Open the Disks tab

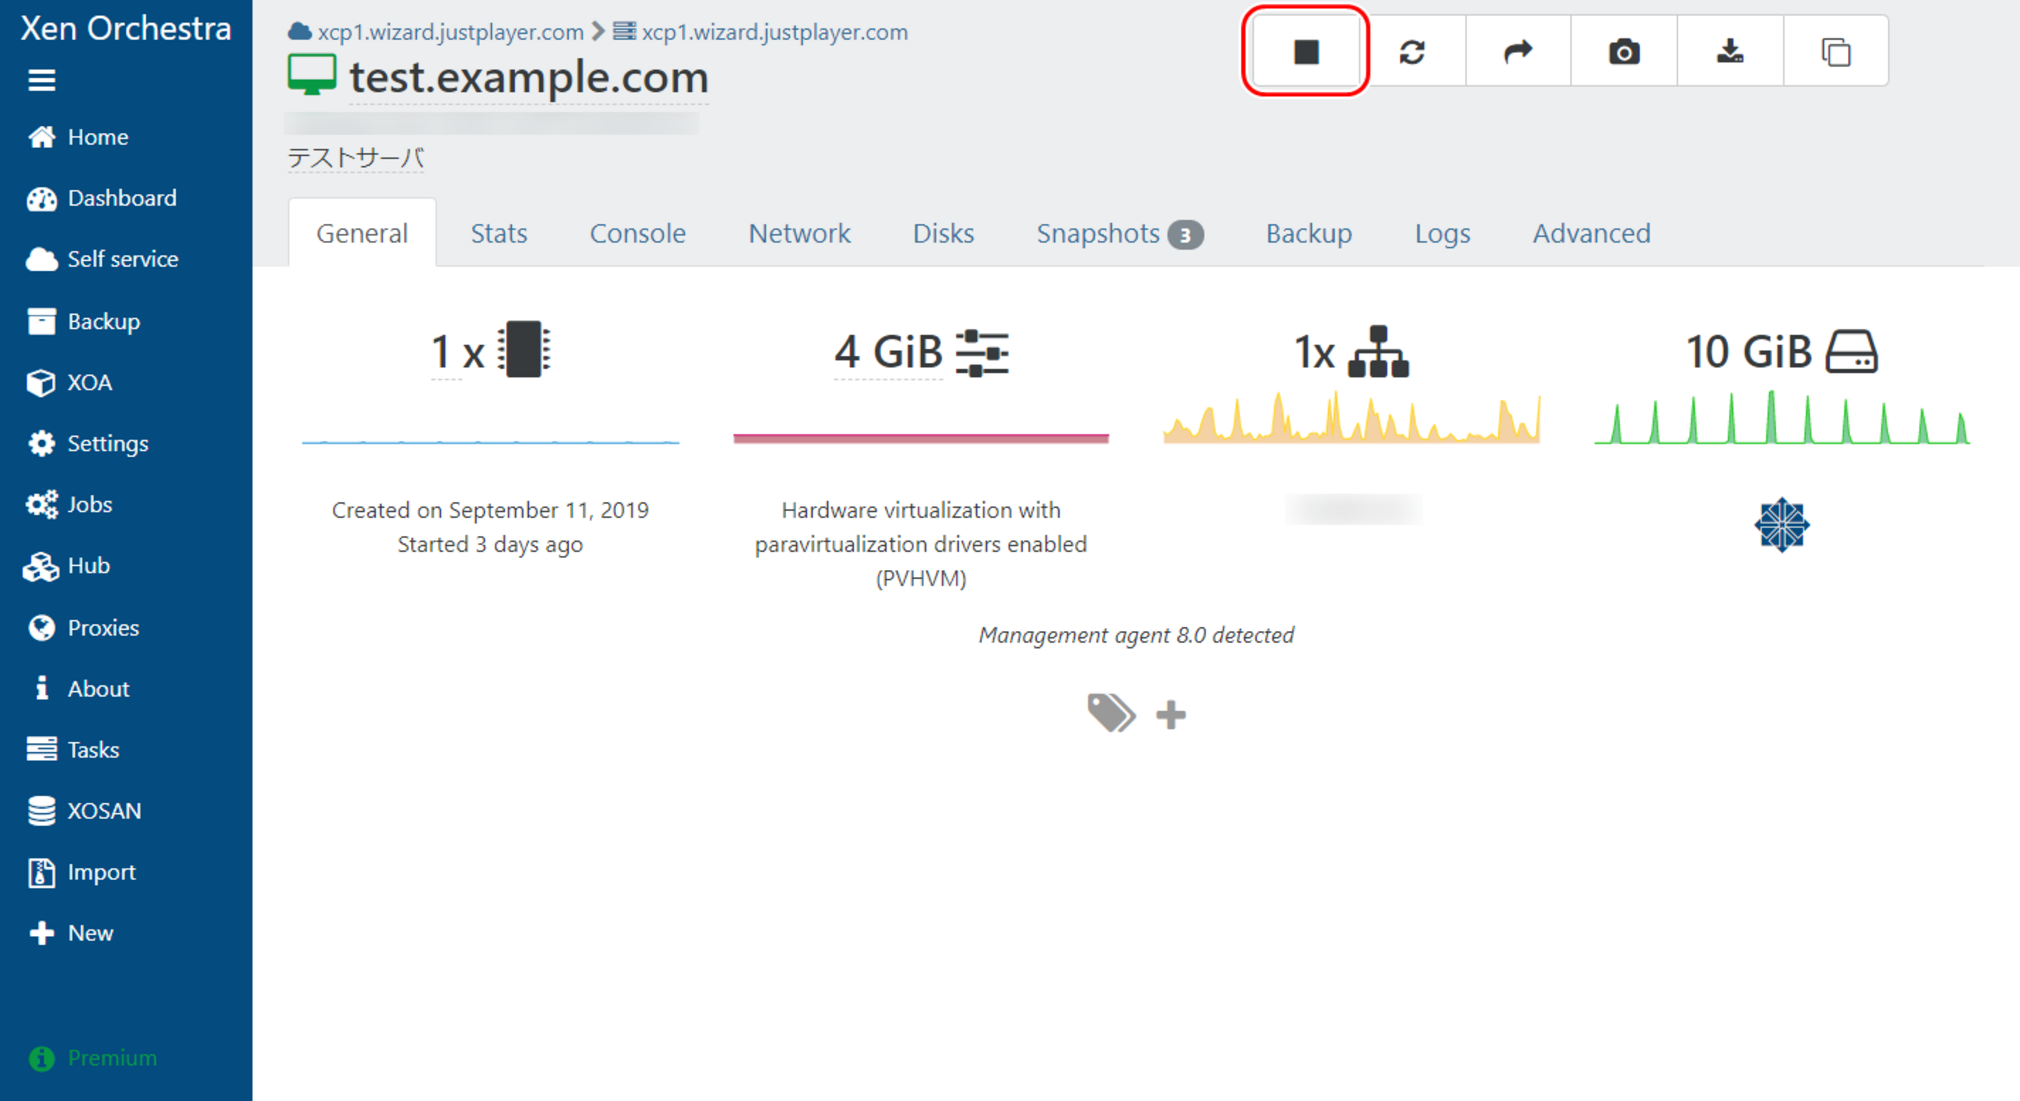(943, 233)
